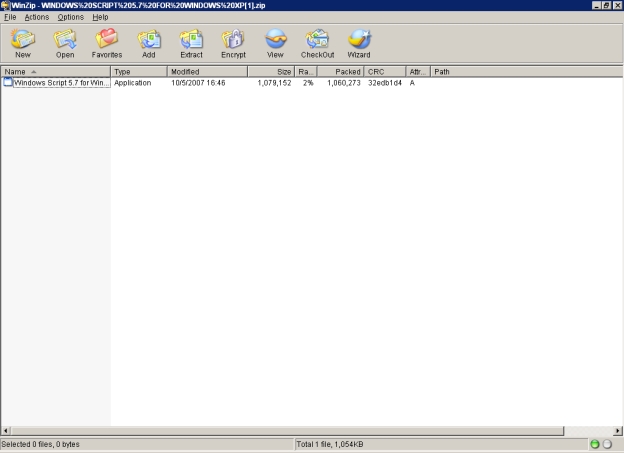Viewport: 624px width, 453px height.
Task: Click the right arrow of horizontal scrollbar
Action: 618,431
